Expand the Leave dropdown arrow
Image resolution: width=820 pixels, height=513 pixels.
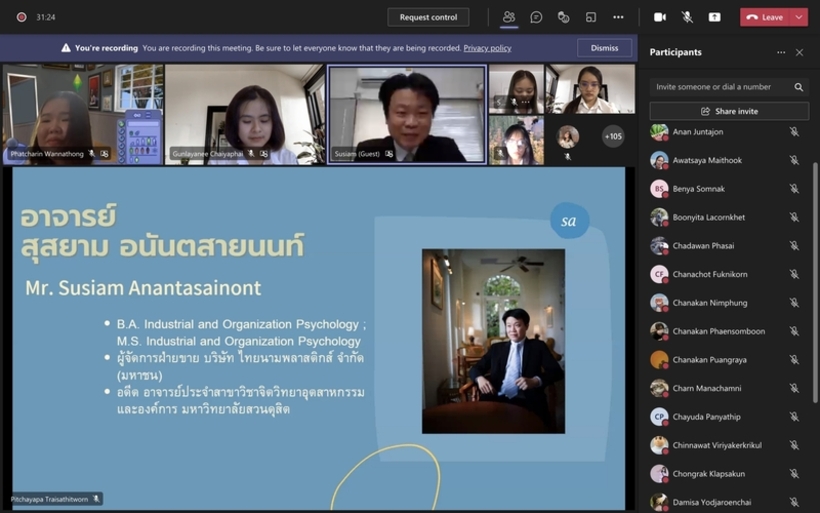click(800, 17)
